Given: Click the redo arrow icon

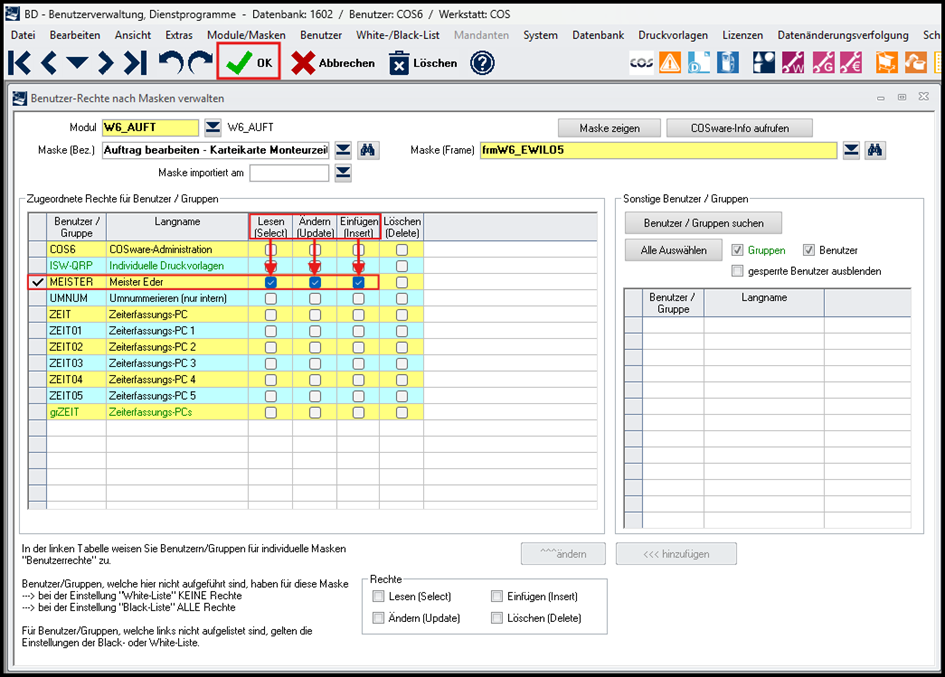Looking at the screenshot, I should 200,63.
